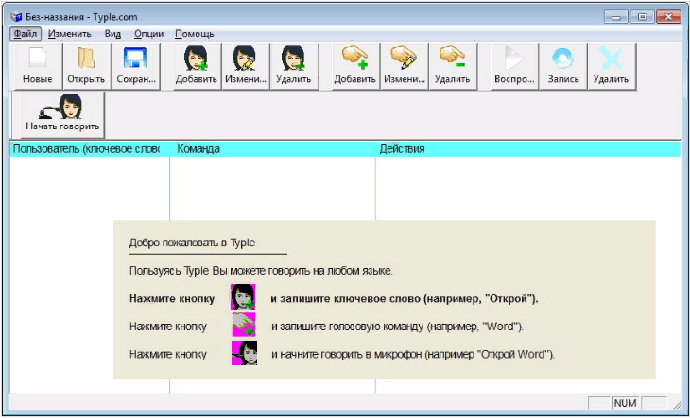690x419 pixels.
Task: Edit command with hand pencil Измени.. button
Action: click(404, 66)
